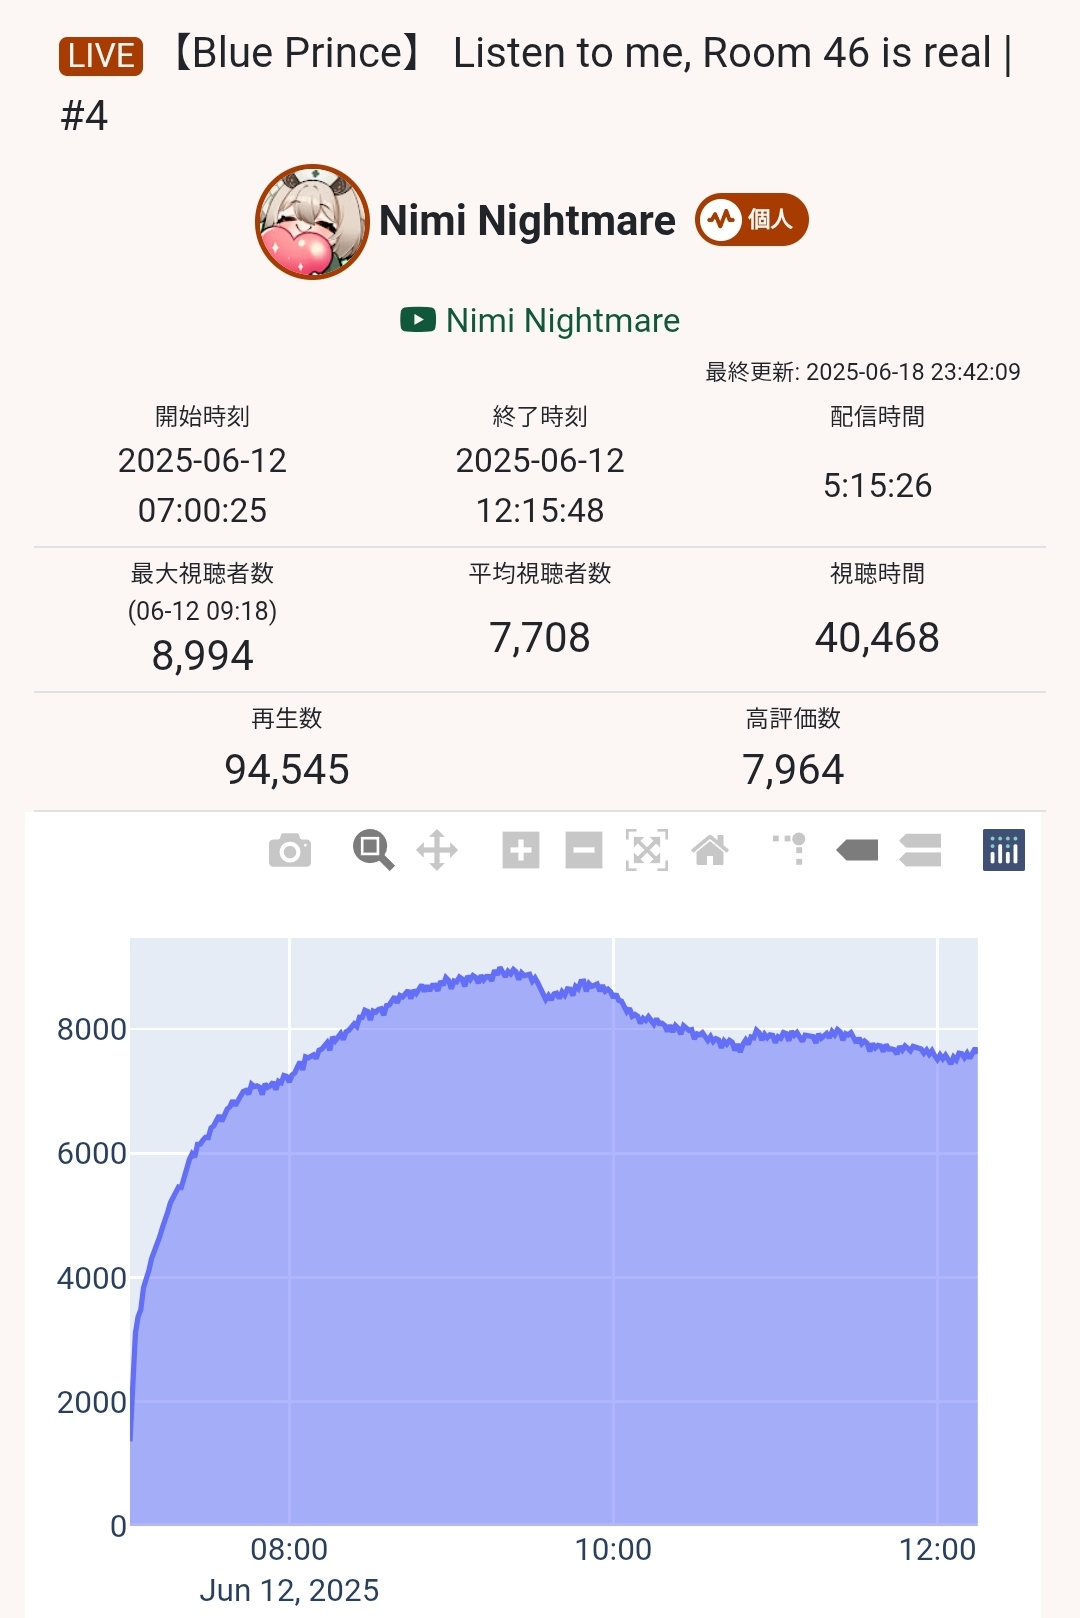Click the 10:00 x-axis tick label
The height and width of the screenshot is (1618, 1080).
[x=613, y=1549]
